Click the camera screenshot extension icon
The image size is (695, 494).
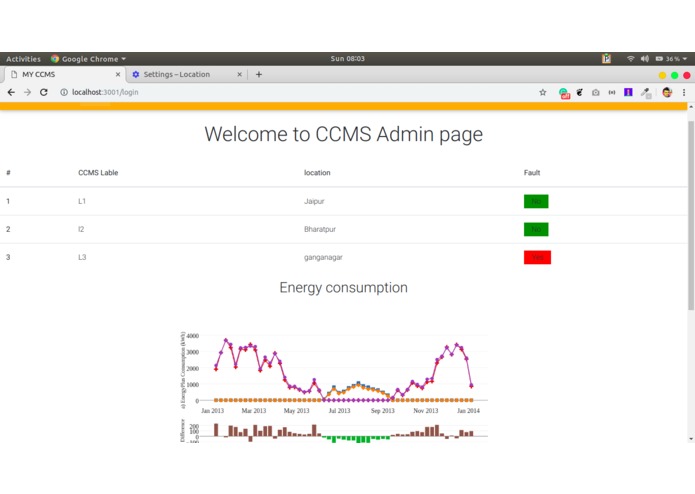[x=596, y=92]
